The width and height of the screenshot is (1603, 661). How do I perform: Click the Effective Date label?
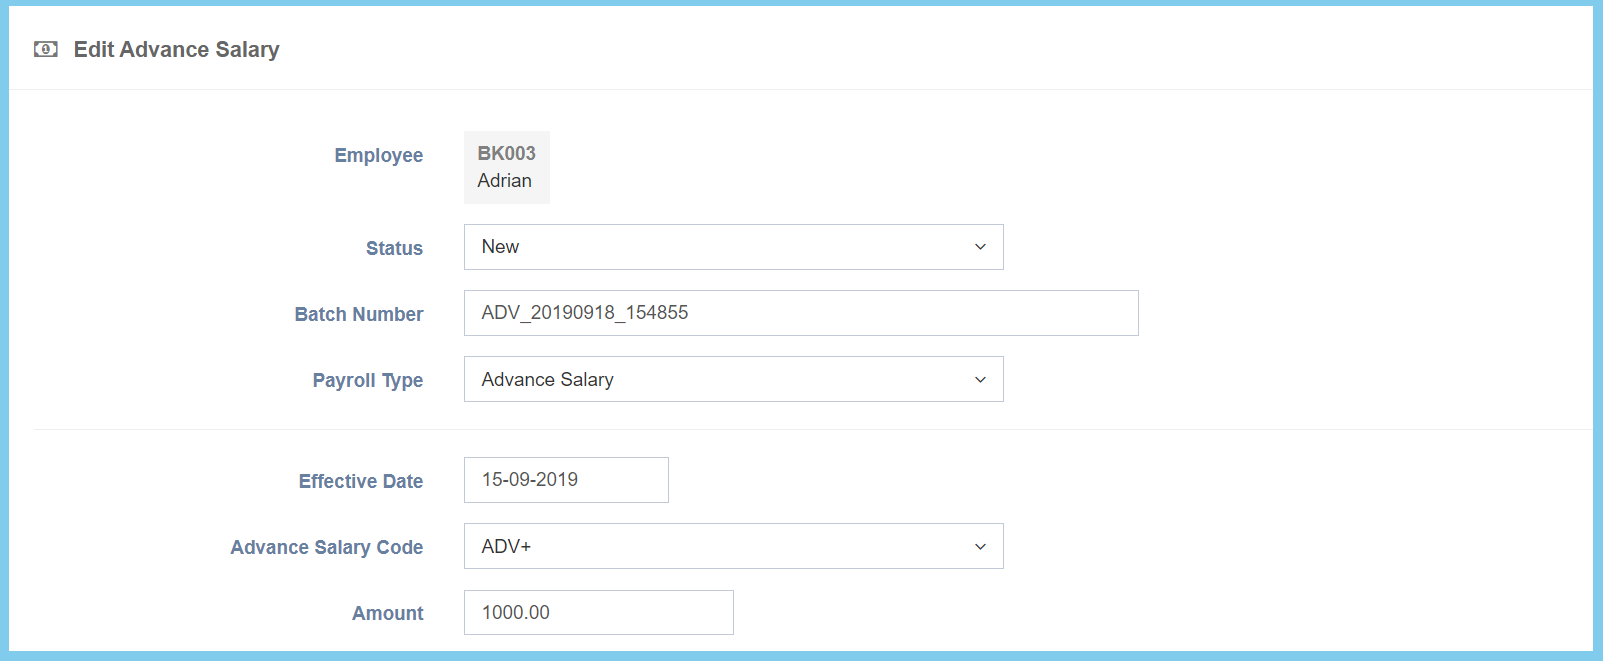pos(360,481)
